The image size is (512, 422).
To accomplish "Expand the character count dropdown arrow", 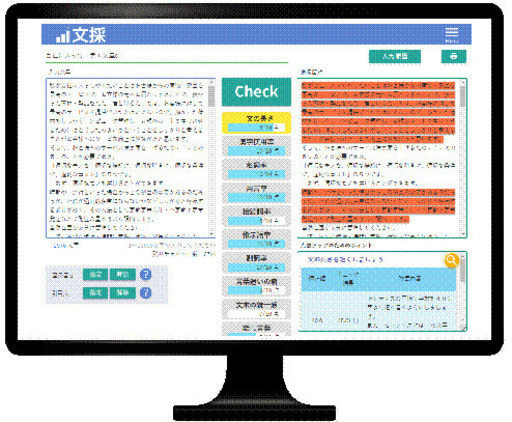I will (x=76, y=245).
